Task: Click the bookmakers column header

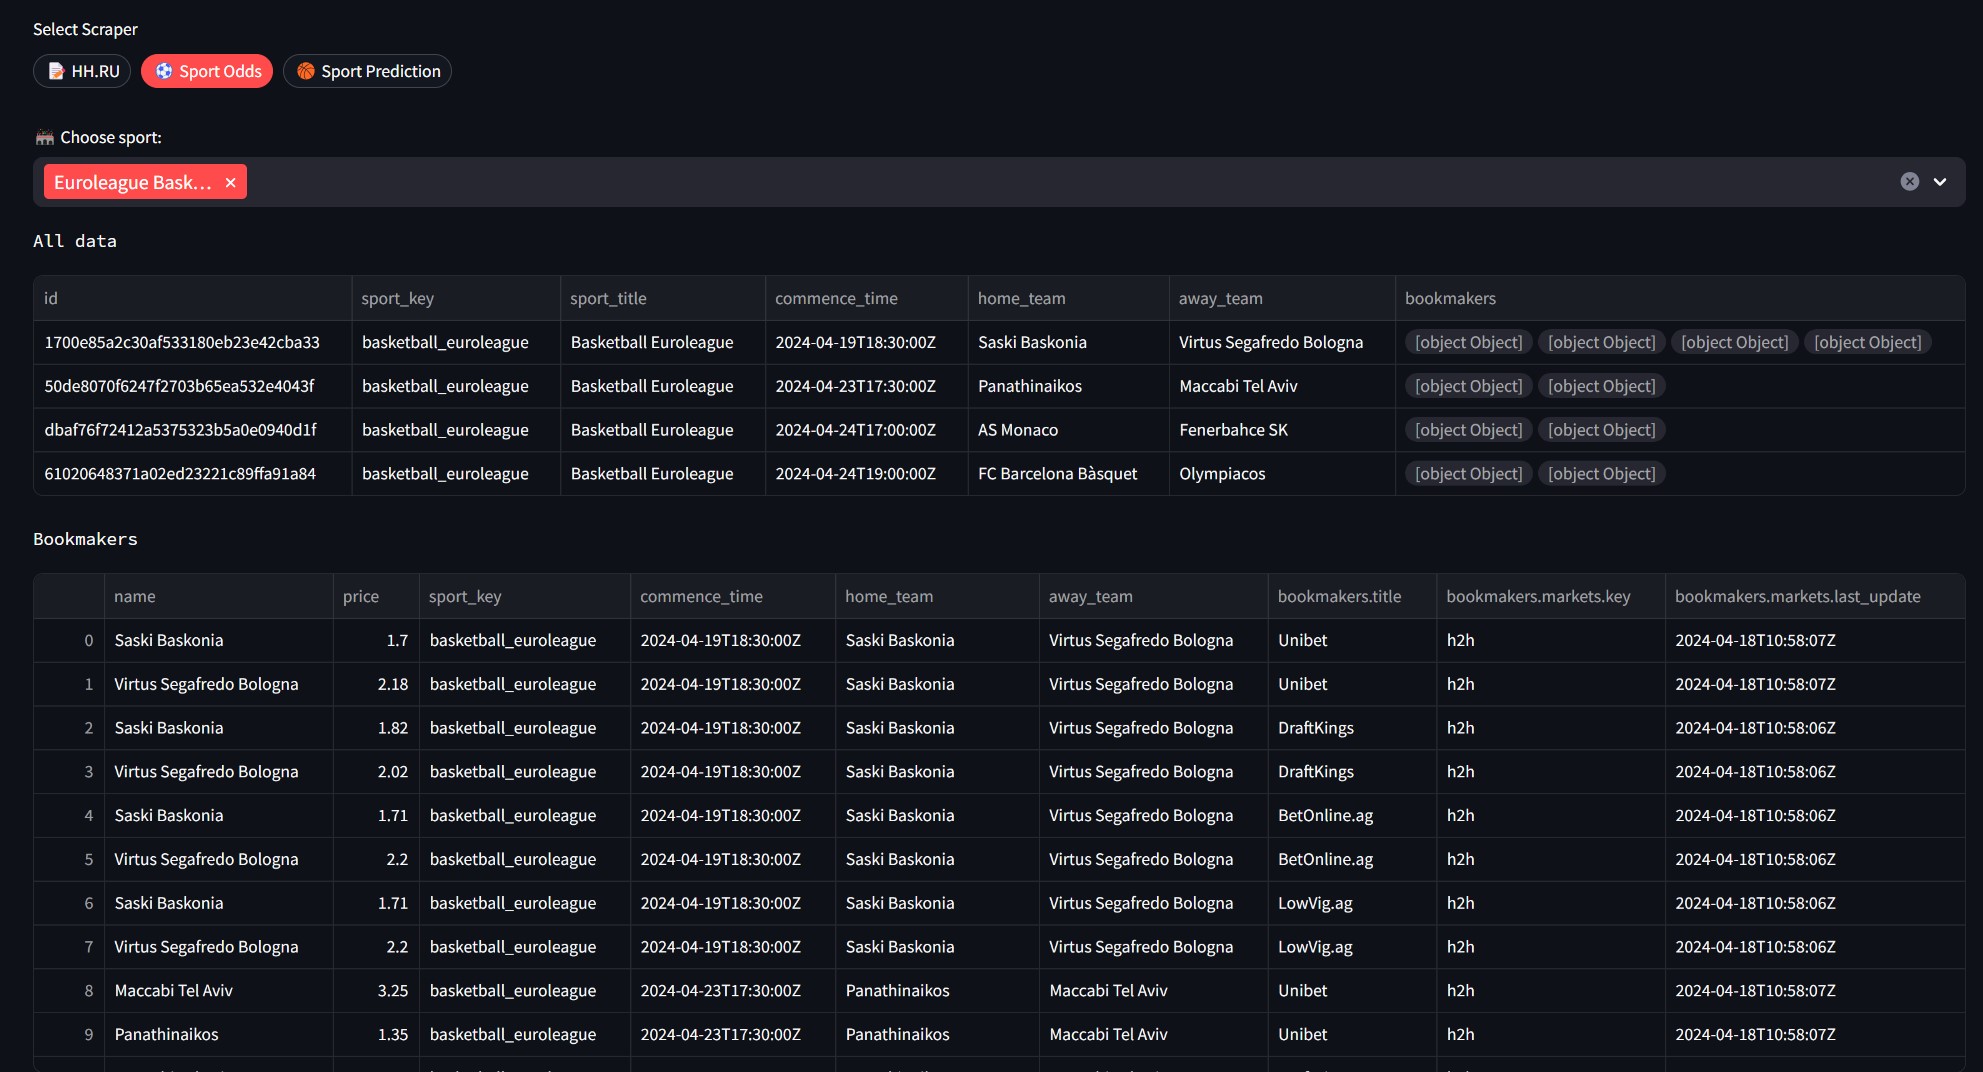Action: 1450,298
